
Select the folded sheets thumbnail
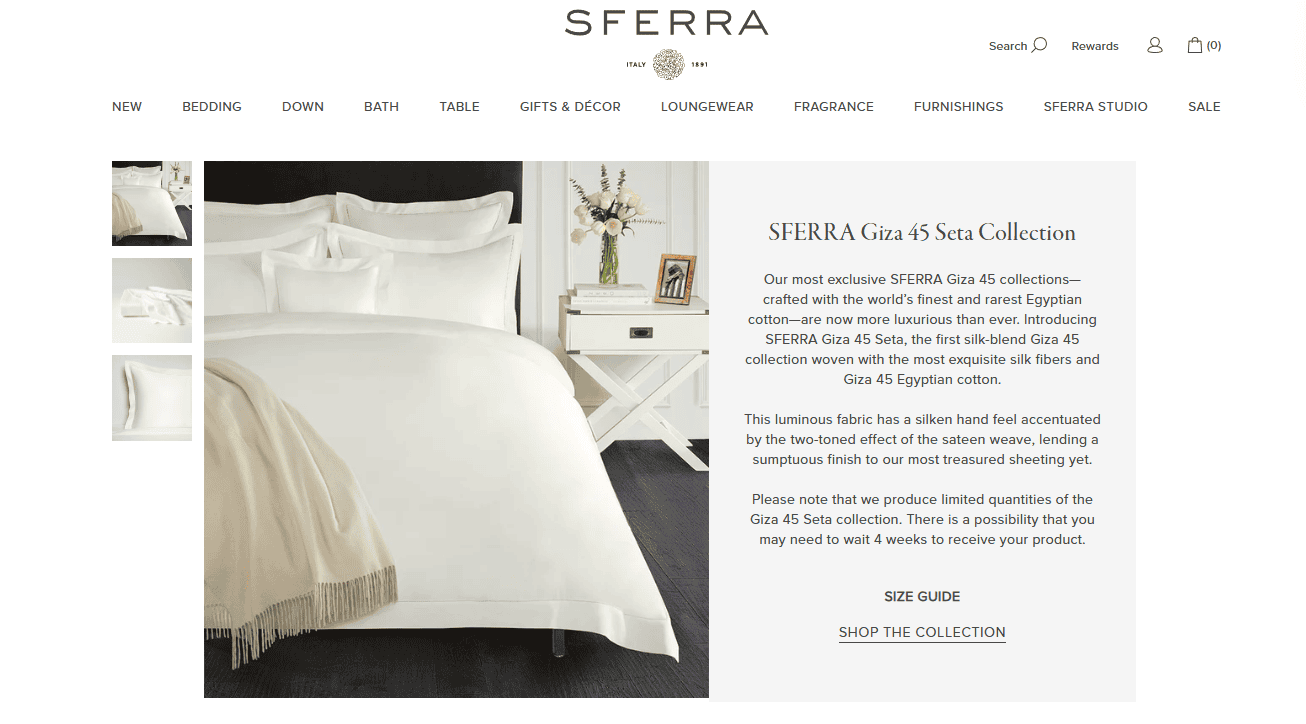[152, 300]
